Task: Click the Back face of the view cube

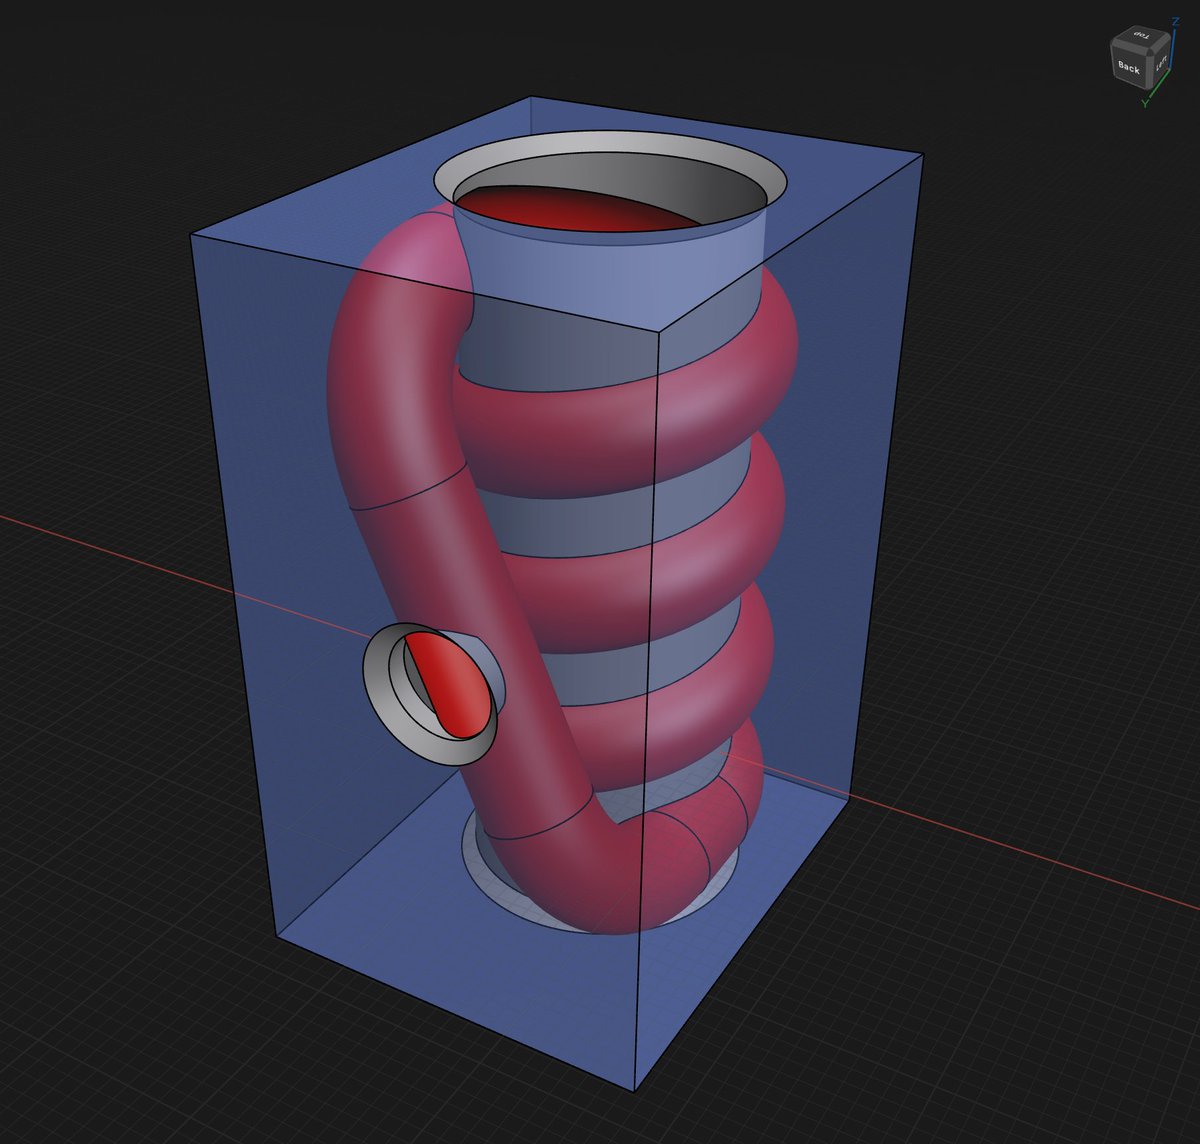Action: pyautogui.click(x=1129, y=68)
